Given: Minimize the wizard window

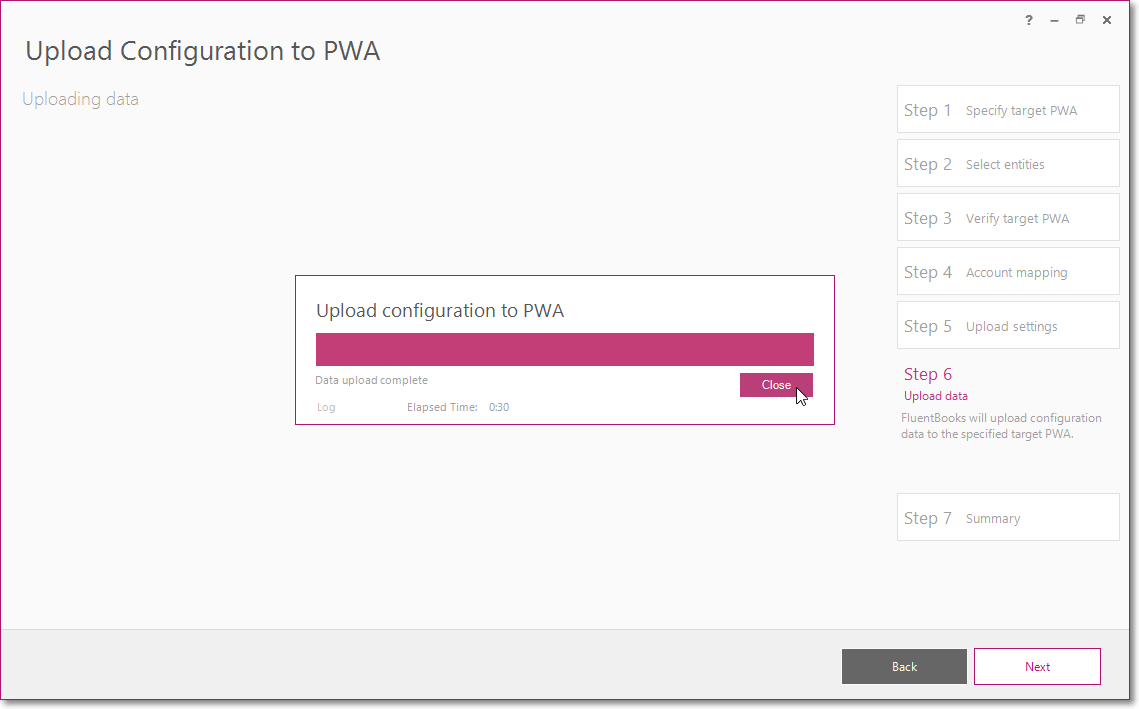Looking at the screenshot, I should (1054, 20).
